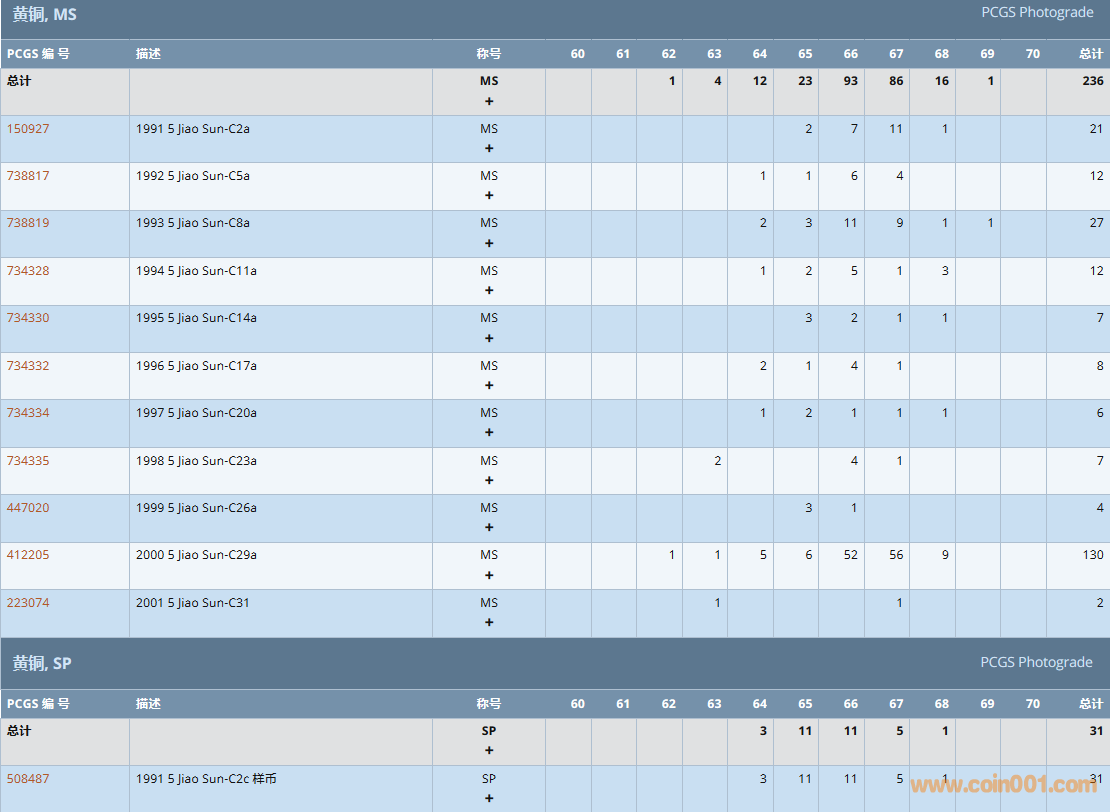
Task: Expand the plus under 1993 5 Jiao Sun-C8a
Action: pos(489,243)
